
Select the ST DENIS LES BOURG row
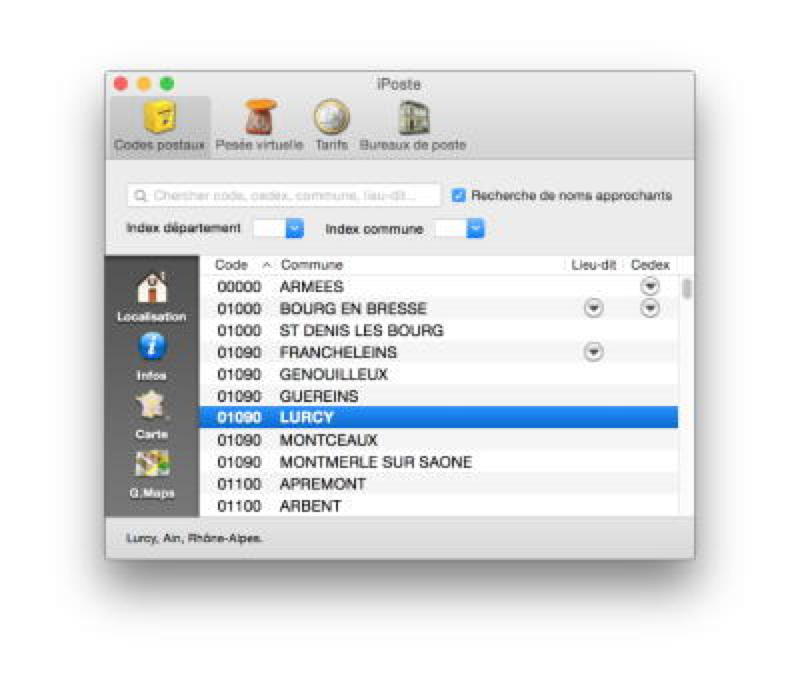coord(361,331)
